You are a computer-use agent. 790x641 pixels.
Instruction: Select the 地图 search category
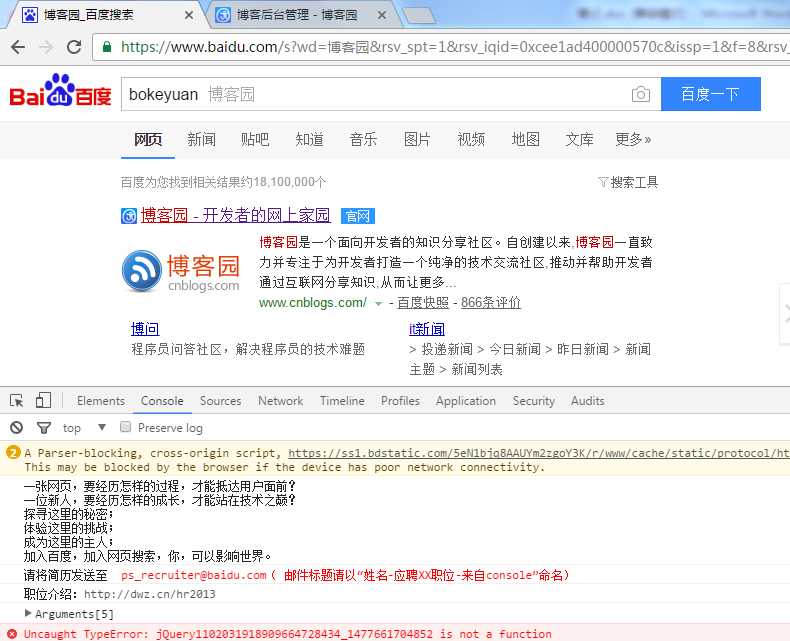pos(525,139)
